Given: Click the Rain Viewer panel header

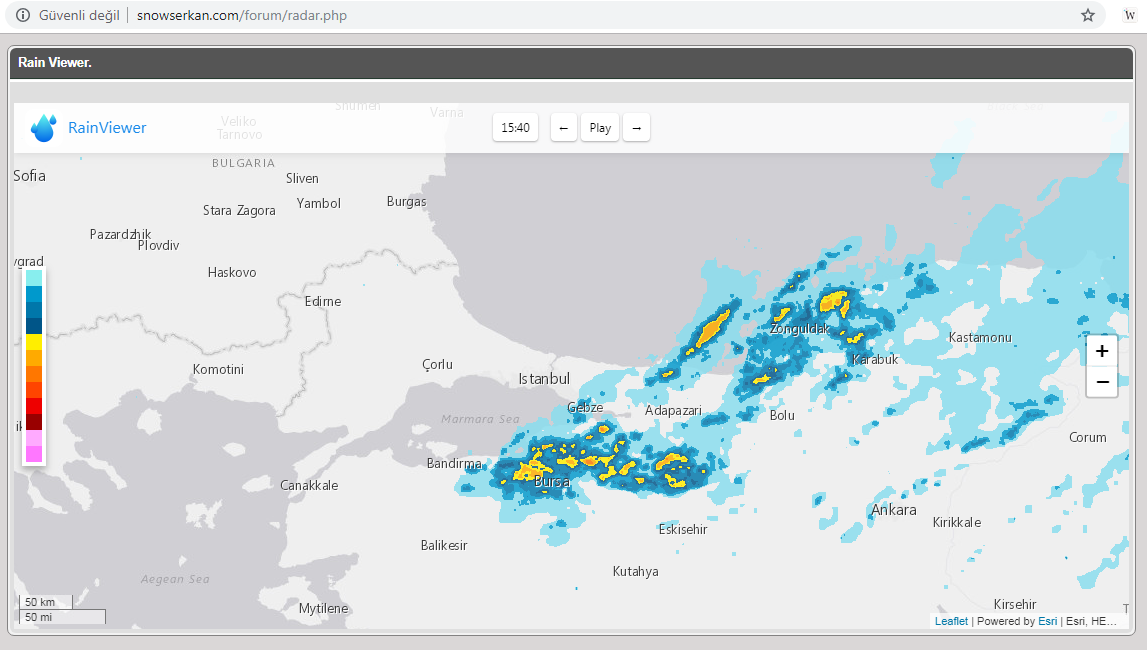Looking at the screenshot, I should (571, 63).
